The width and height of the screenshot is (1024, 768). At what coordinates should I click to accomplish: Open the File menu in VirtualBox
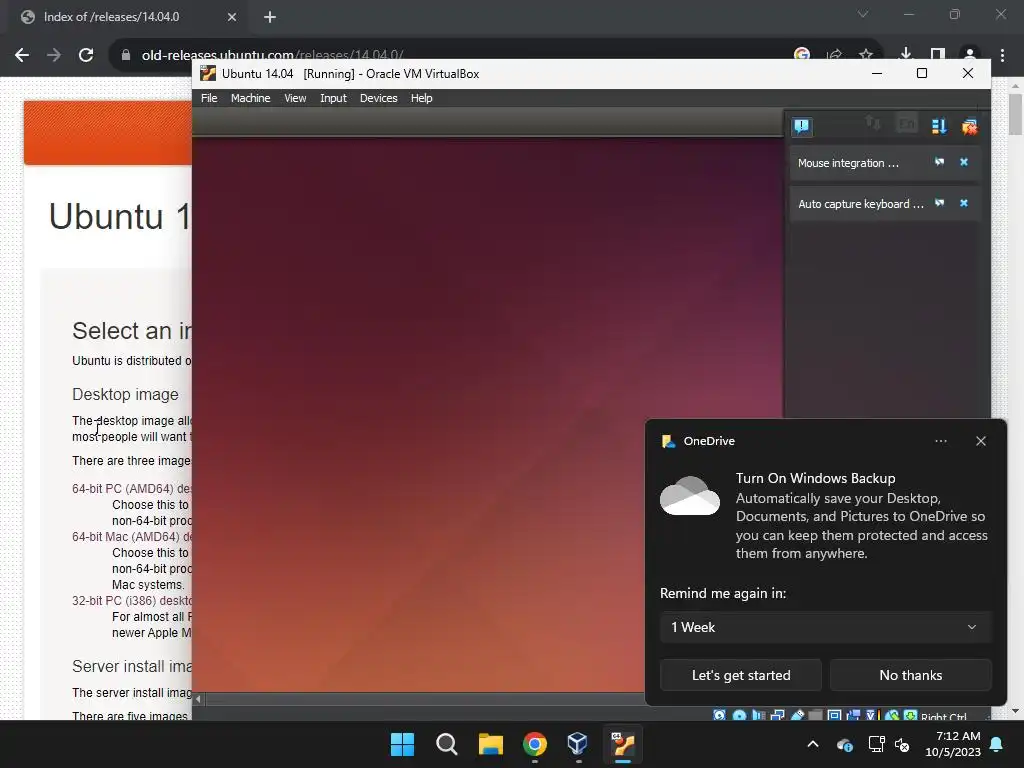click(209, 98)
